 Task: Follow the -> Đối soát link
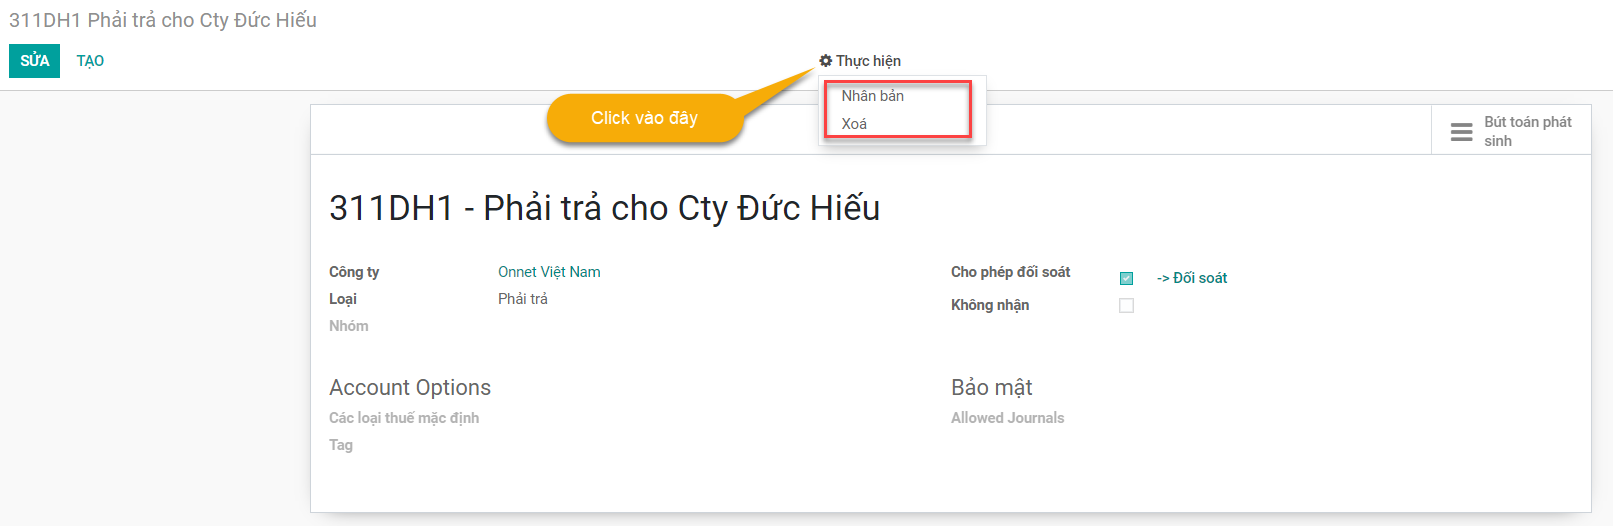pos(1191,278)
